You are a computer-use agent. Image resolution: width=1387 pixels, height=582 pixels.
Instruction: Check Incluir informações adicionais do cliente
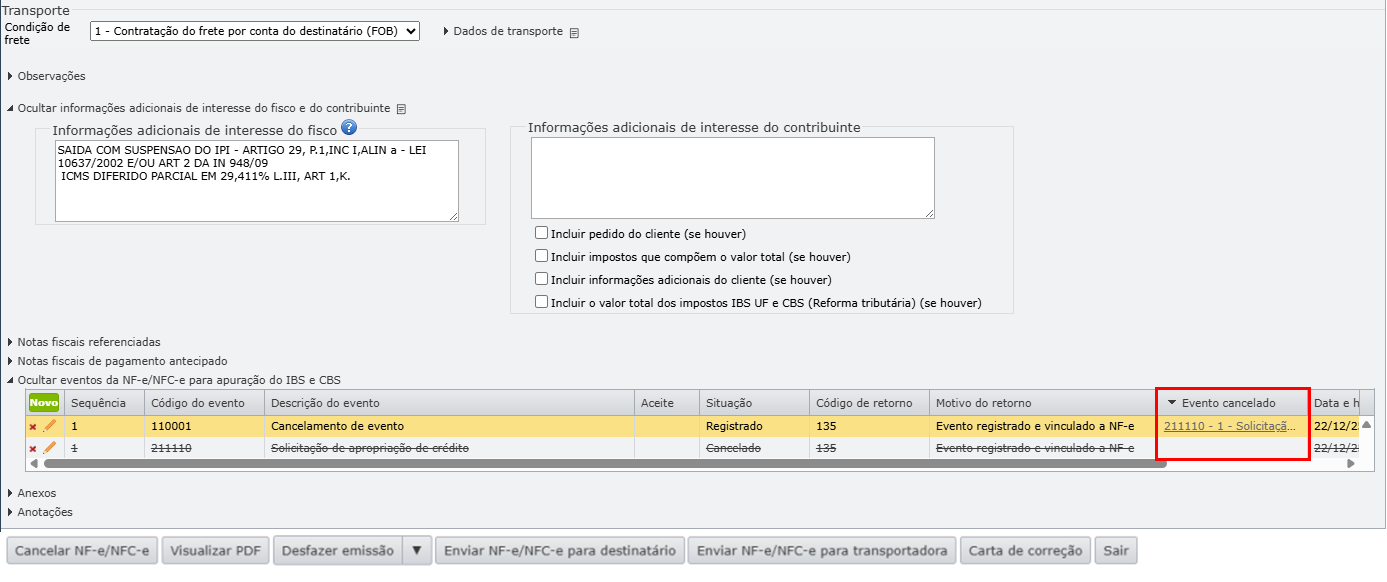click(541, 279)
